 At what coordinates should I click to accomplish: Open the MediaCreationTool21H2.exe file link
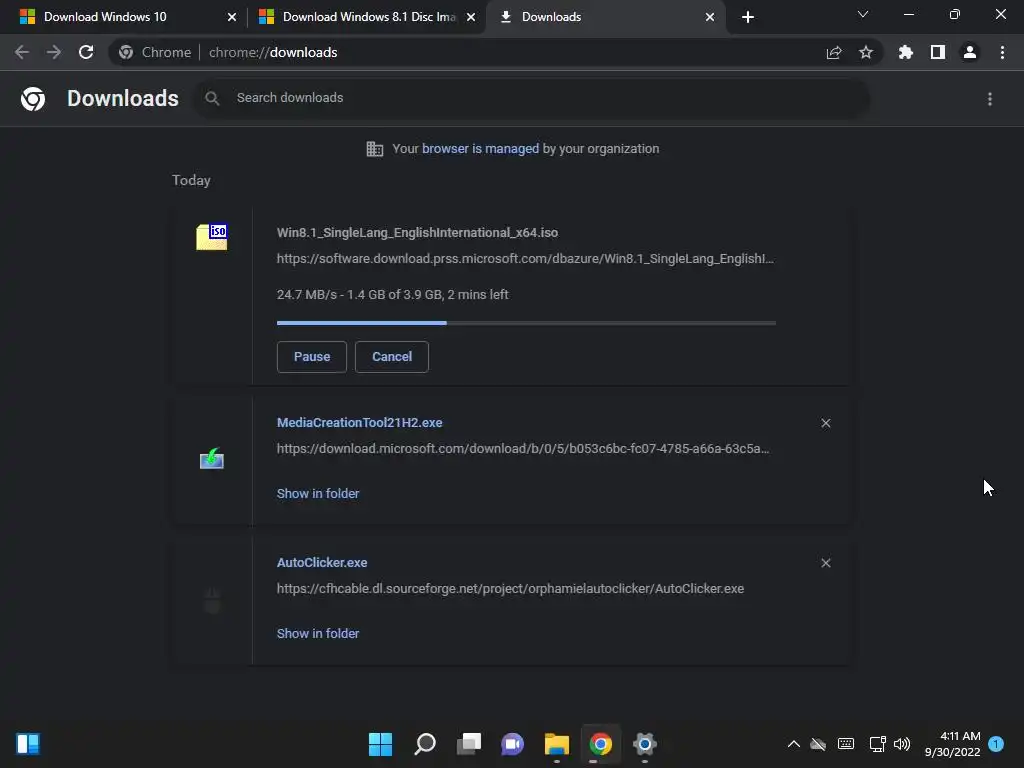pos(360,423)
